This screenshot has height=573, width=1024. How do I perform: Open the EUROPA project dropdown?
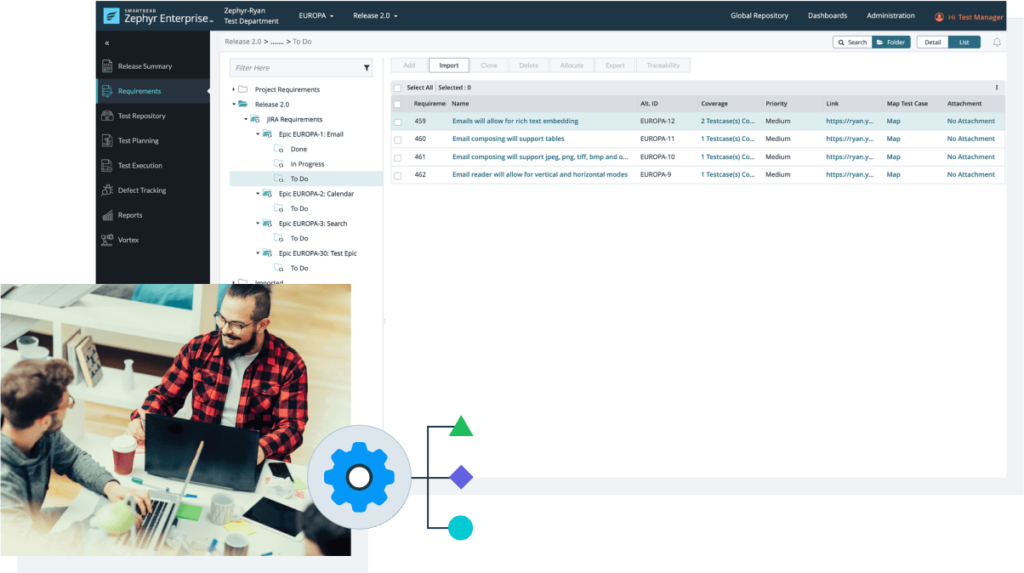coord(316,16)
